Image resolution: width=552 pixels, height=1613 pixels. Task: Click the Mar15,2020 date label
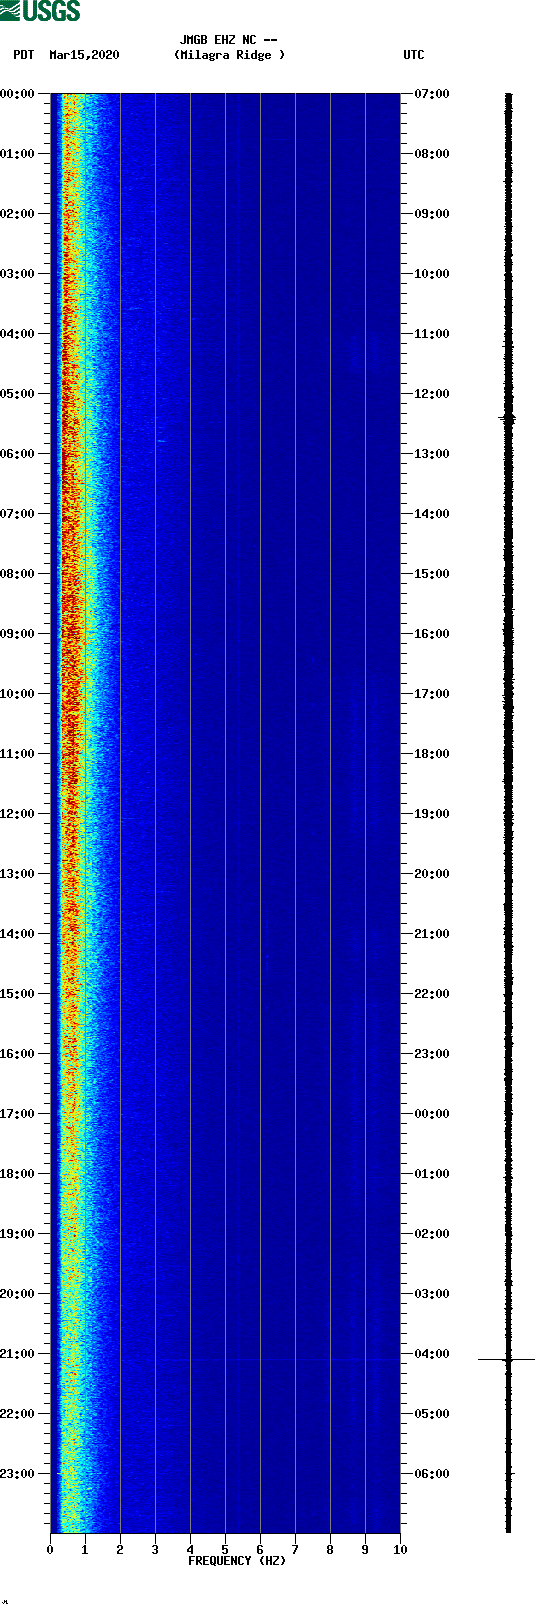pos(84,55)
